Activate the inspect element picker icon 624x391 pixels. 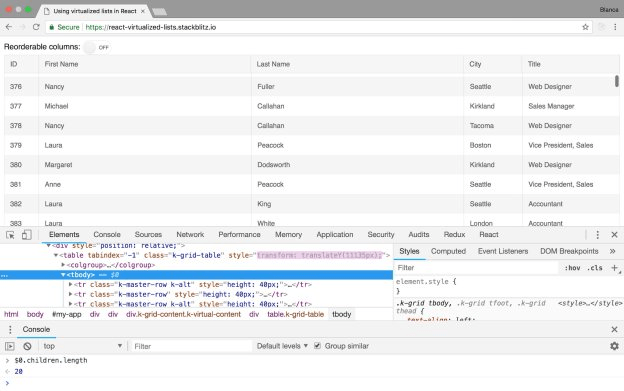point(10,235)
